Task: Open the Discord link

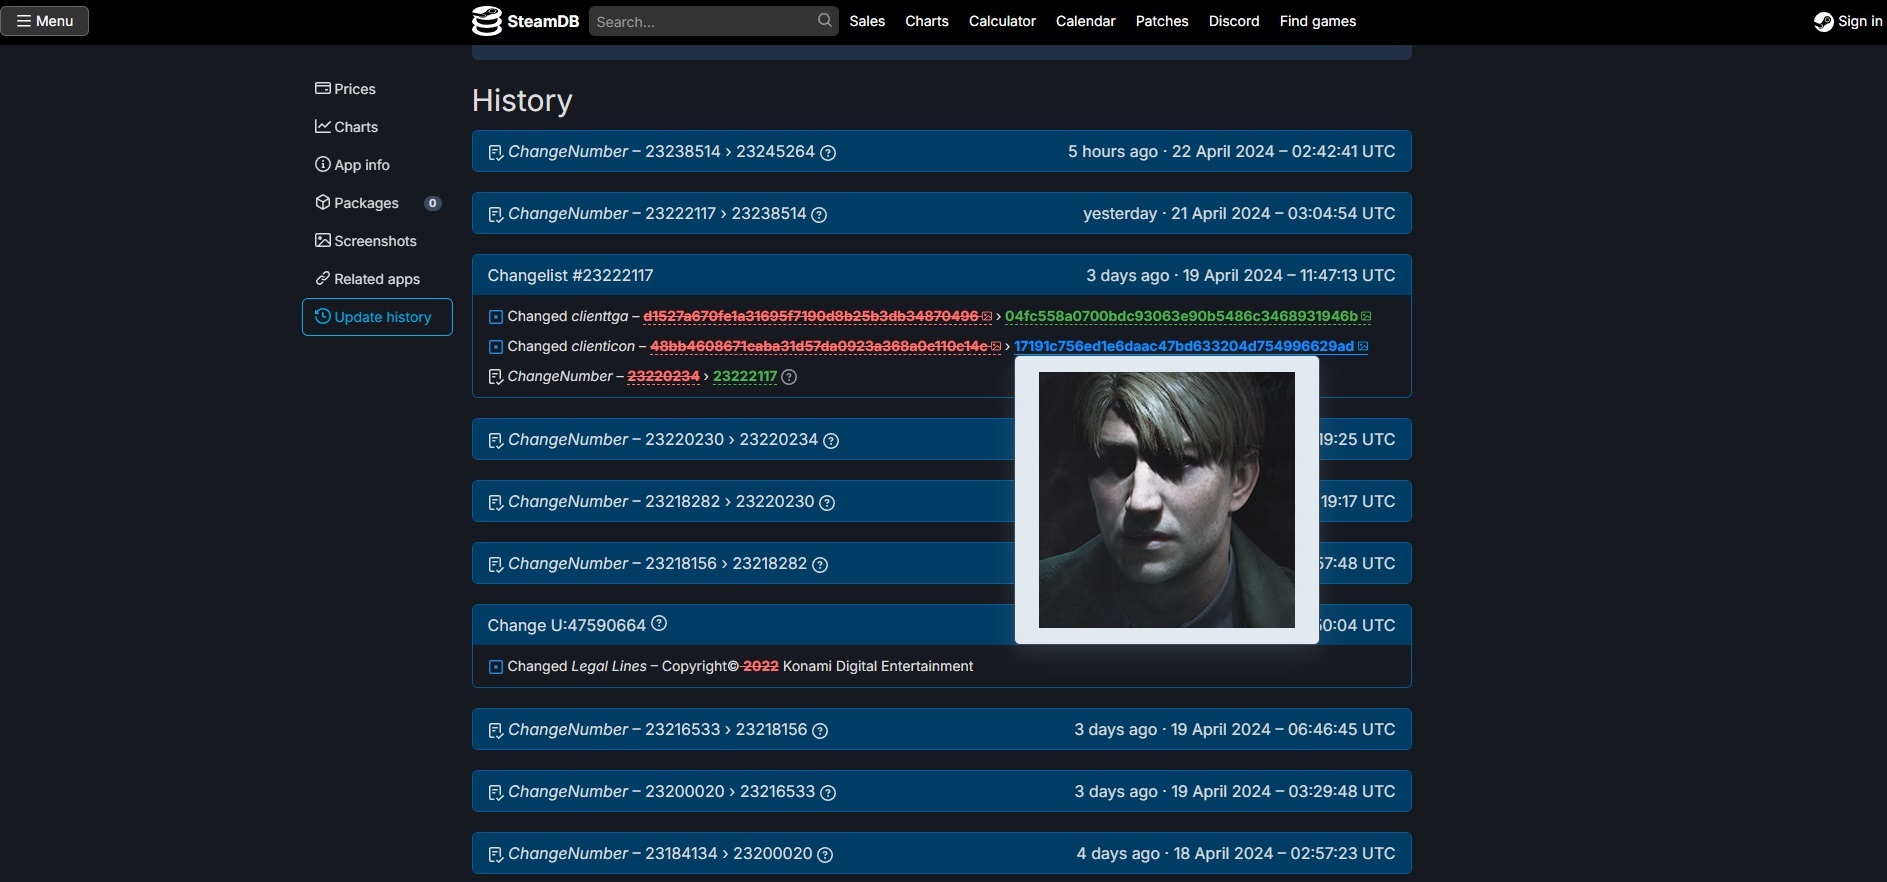Action: (x=1234, y=21)
